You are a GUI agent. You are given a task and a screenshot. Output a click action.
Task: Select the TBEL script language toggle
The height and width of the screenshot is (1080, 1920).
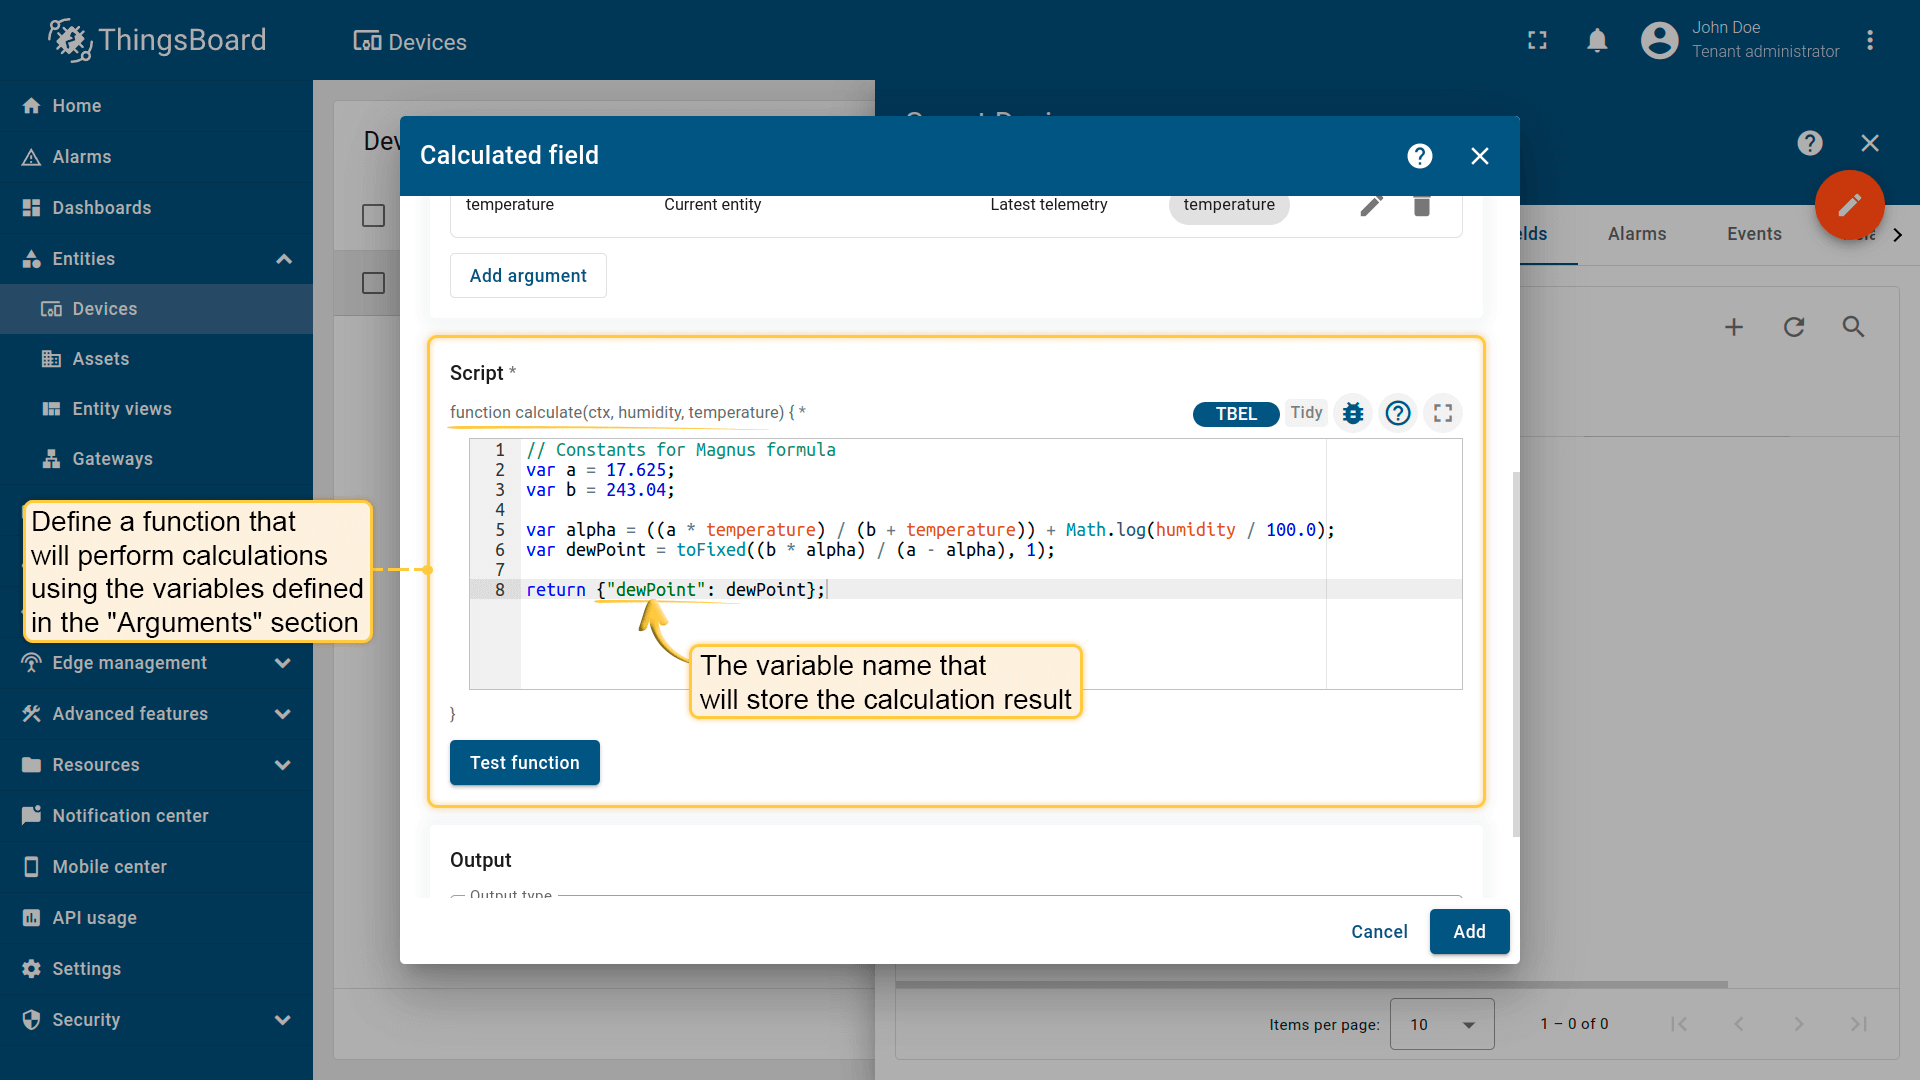(1235, 414)
